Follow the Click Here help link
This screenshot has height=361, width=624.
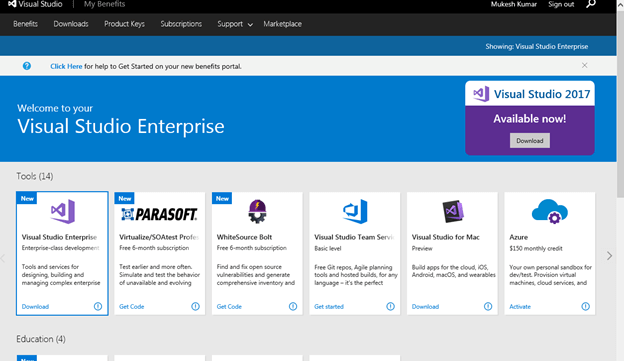coord(66,66)
